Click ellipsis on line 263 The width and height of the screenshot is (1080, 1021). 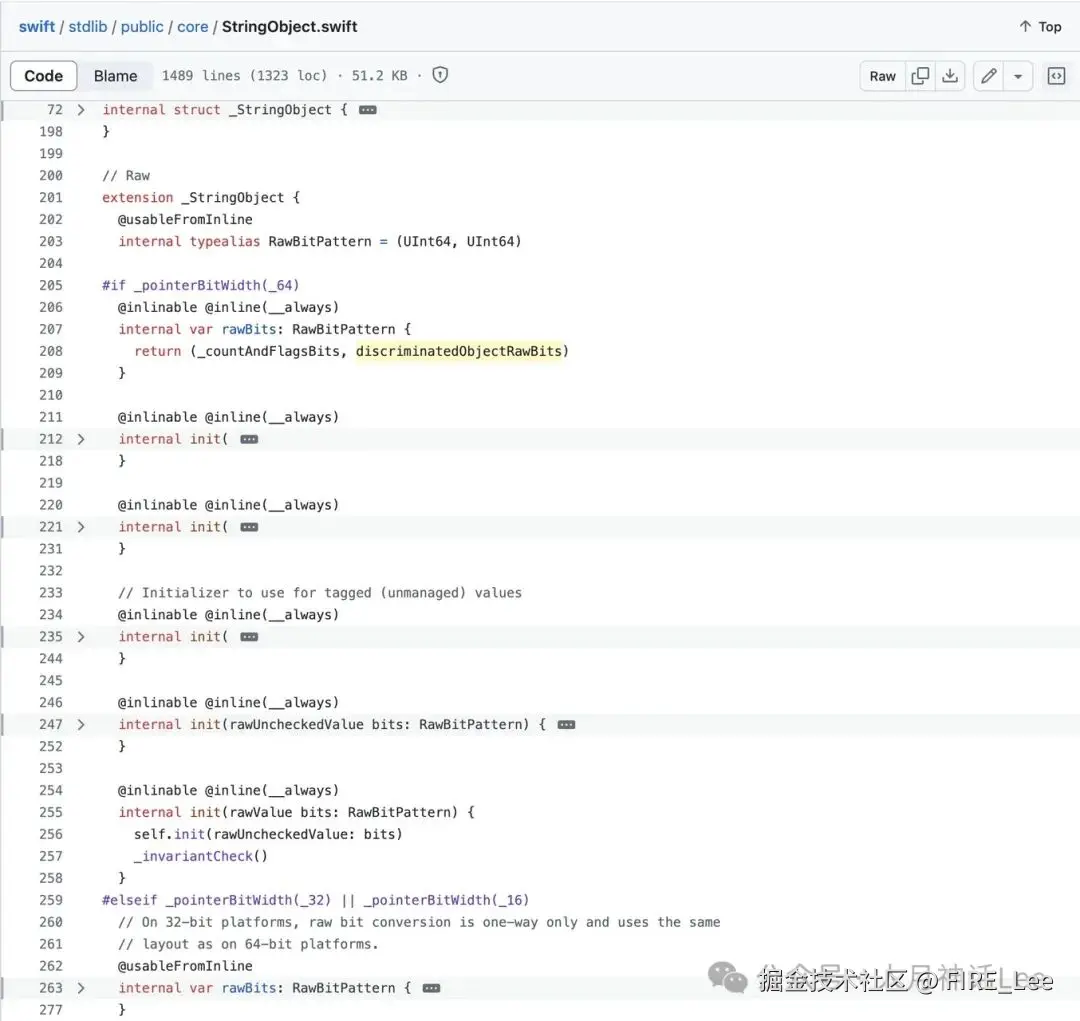click(x=431, y=989)
